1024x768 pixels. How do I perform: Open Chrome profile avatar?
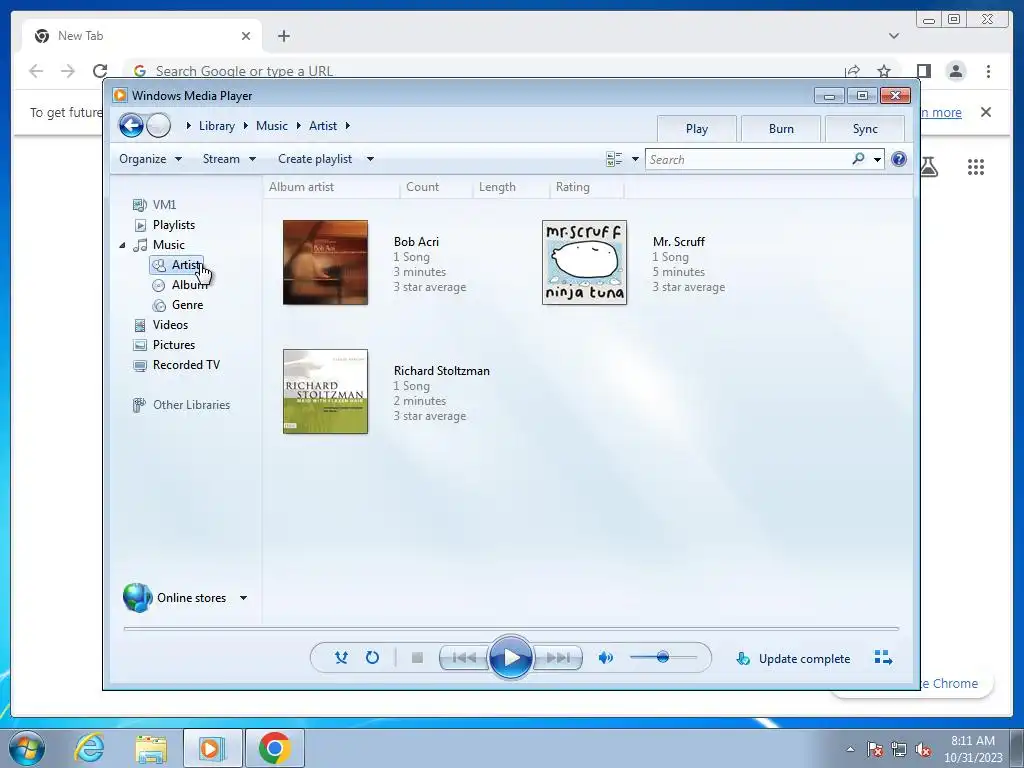pos(956,71)
